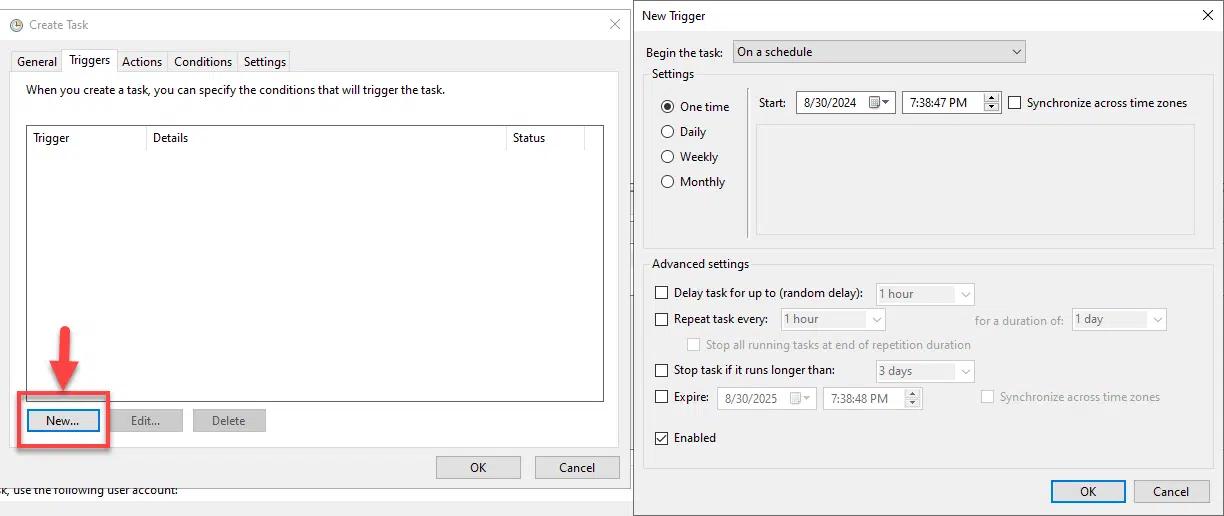Screen dimensions: 1224x516
Task: Adjust the Expire time spinner arrows
Action: pyautogui.click(x=913, y=398)
